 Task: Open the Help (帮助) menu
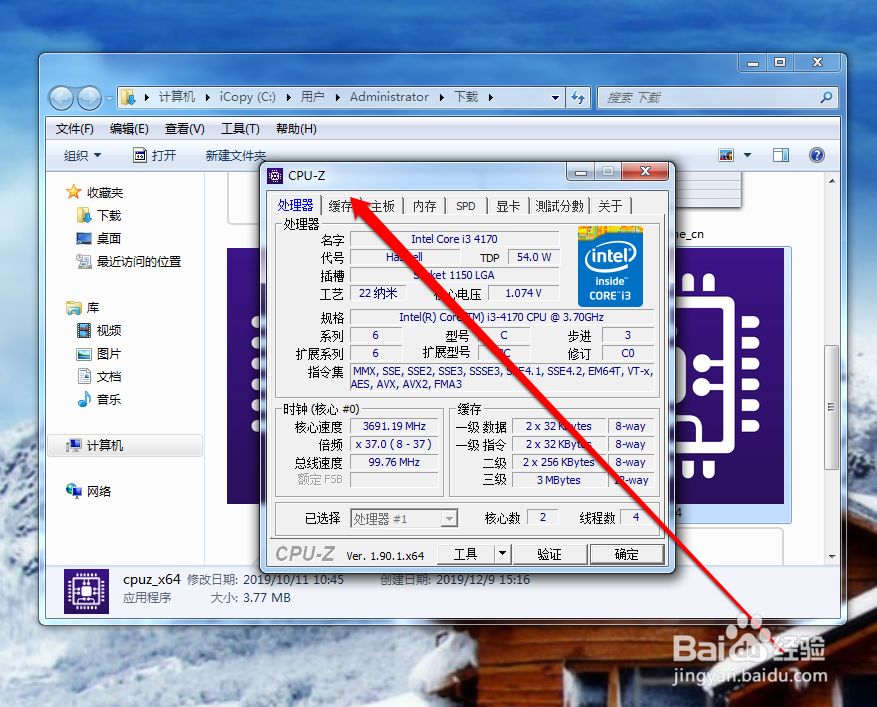coord(296,129)
